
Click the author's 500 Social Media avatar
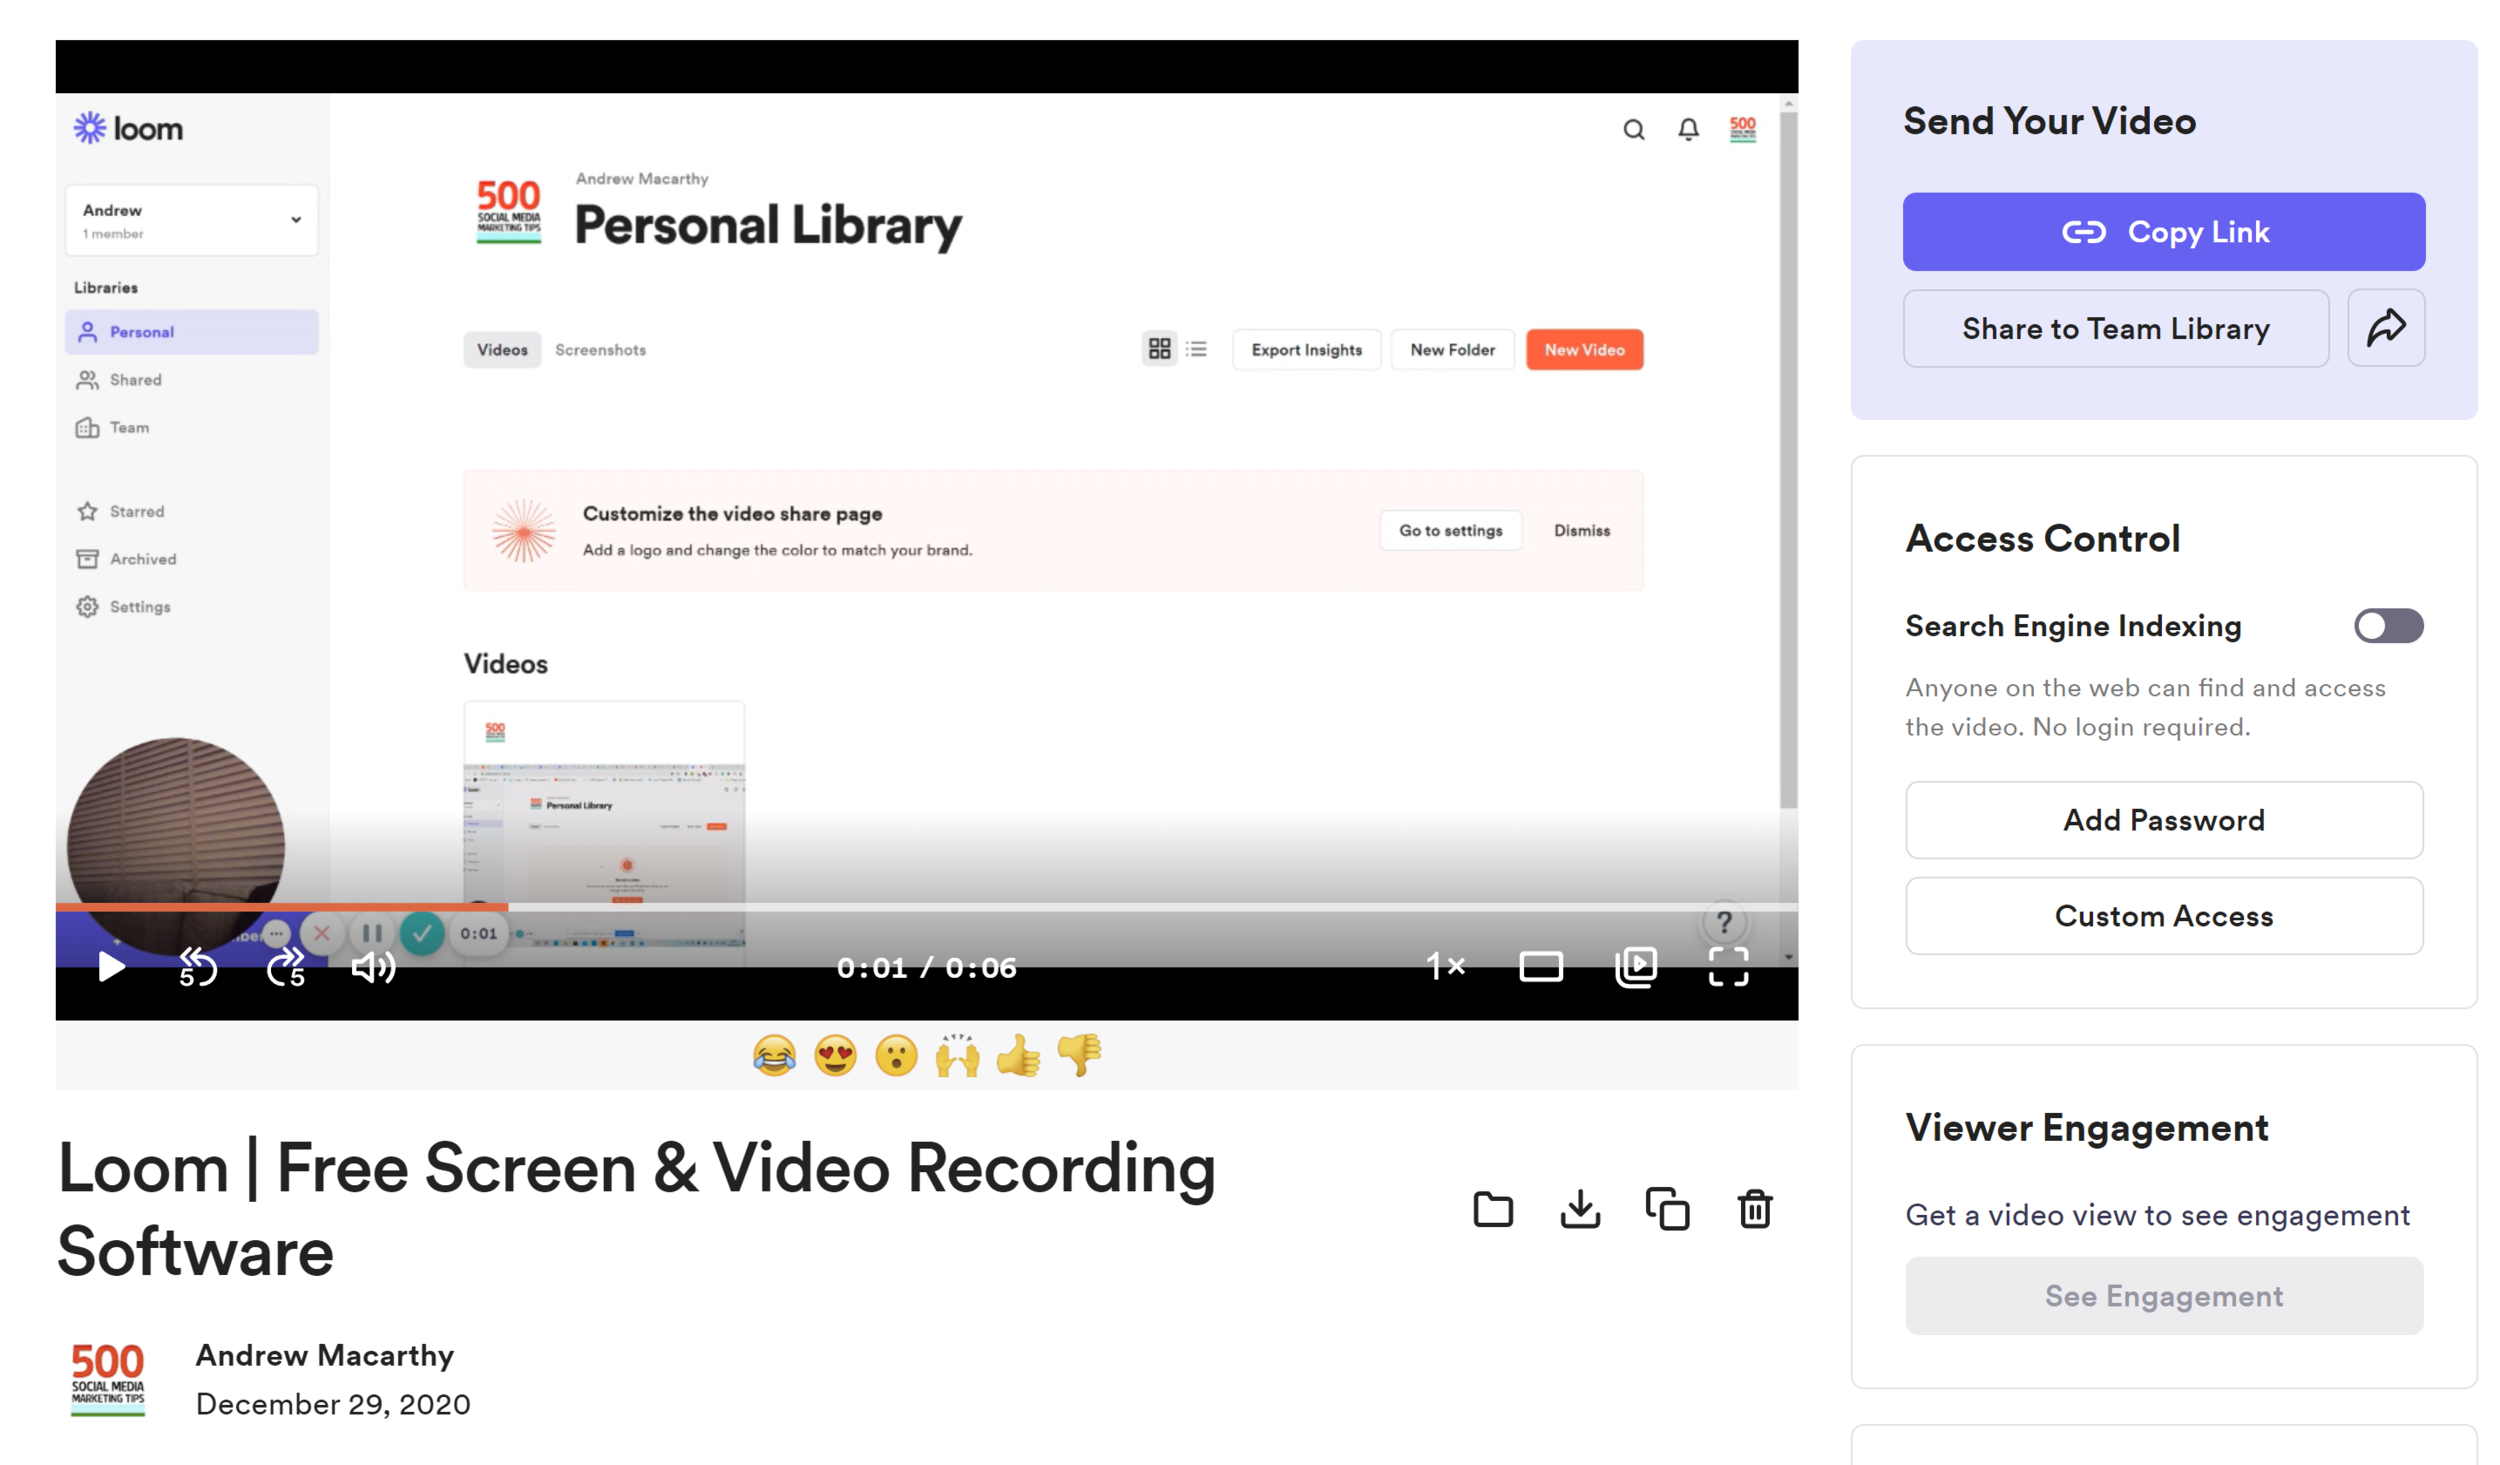coord(107,1379)
